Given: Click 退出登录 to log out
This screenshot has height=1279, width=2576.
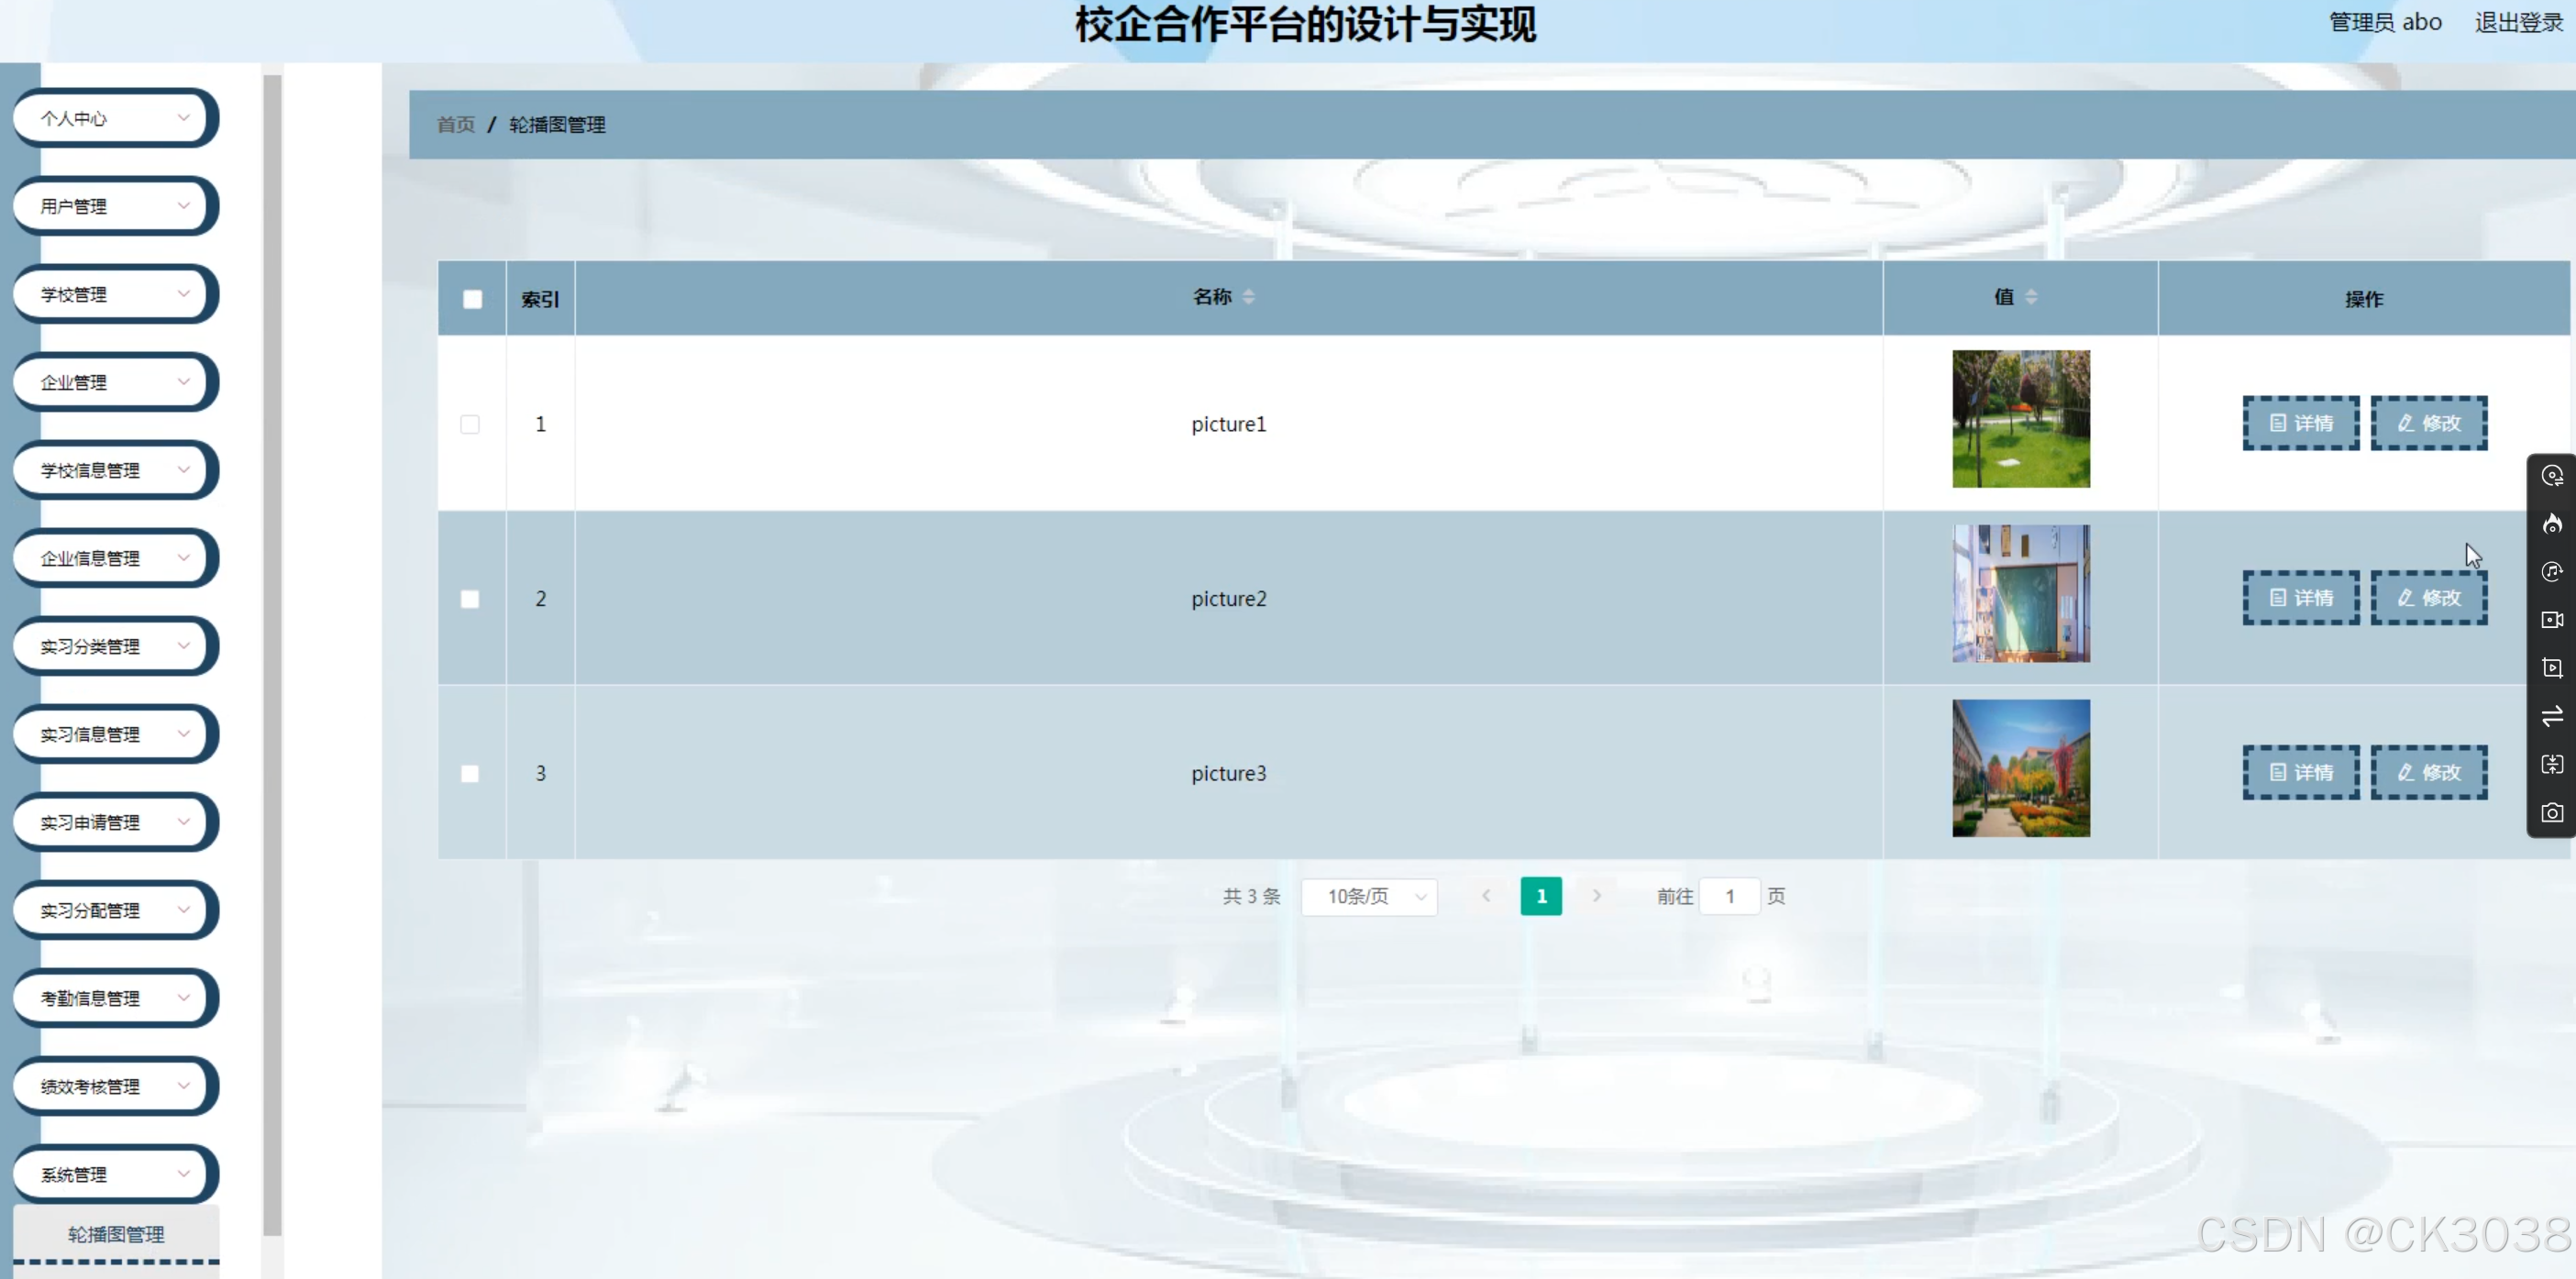Looking at the screenshot, I should coord(2519,21).
